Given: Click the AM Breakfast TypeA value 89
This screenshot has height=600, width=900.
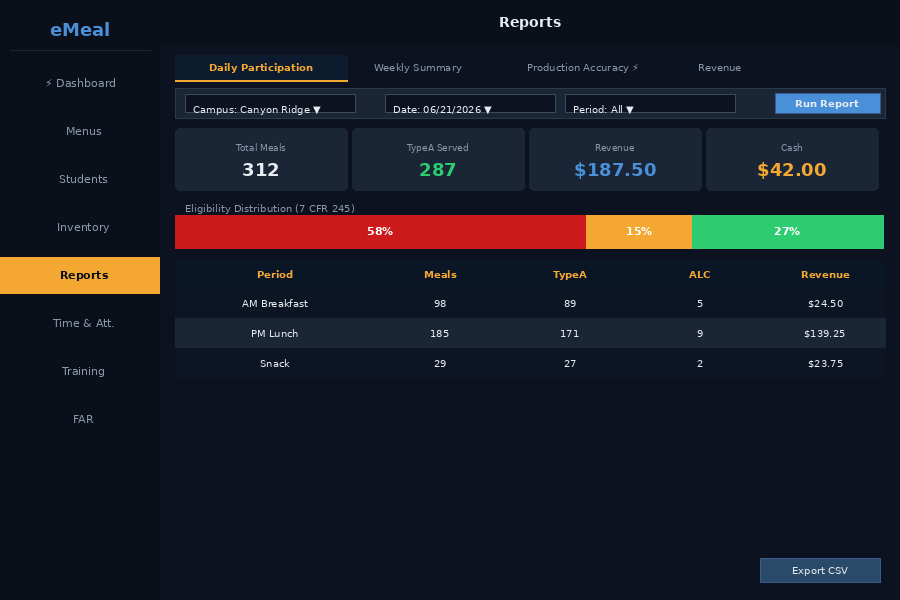Looking at the screenshot, I should pos(570,304).
